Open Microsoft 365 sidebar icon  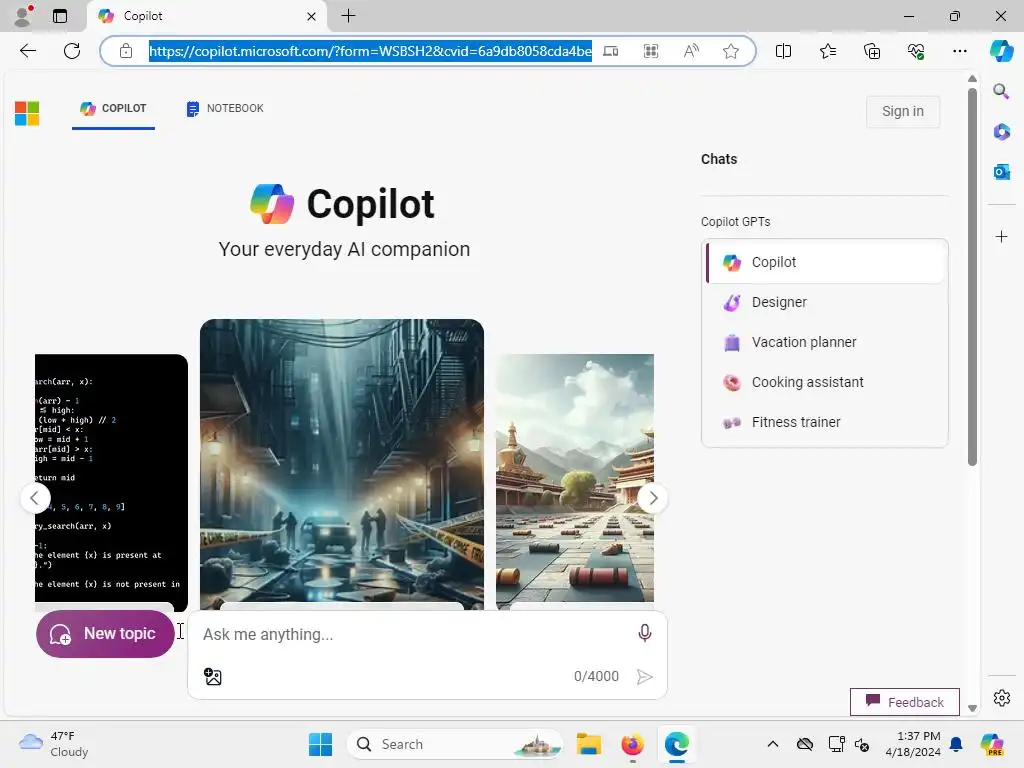(x=1001, y=132)
